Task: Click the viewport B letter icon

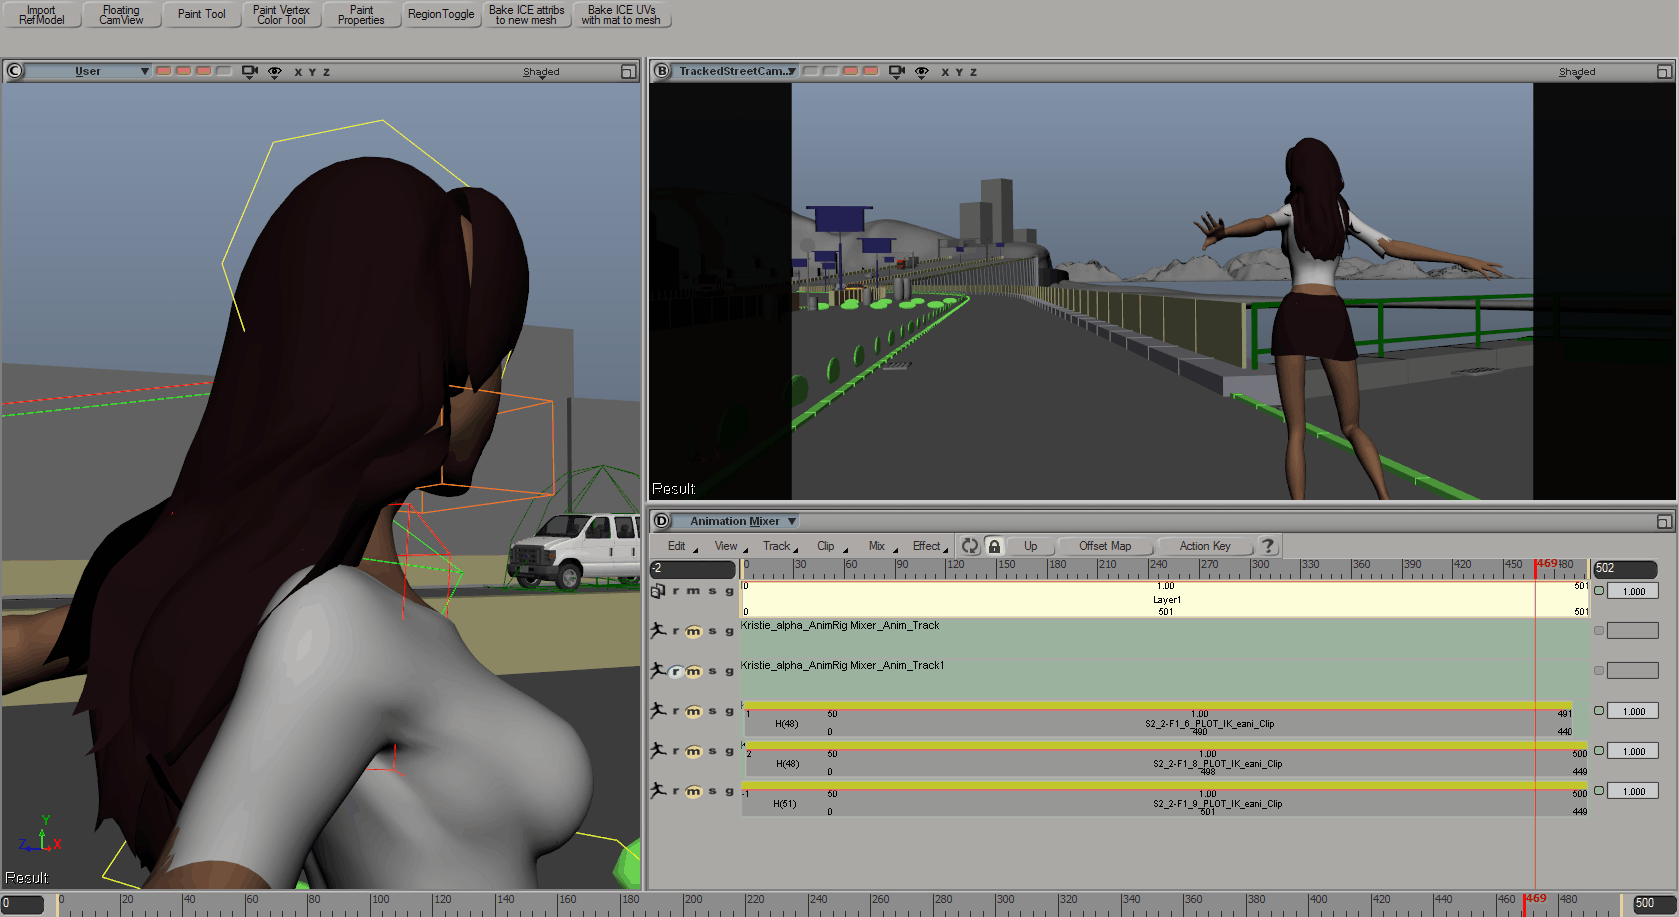Action: click(662, 71)
